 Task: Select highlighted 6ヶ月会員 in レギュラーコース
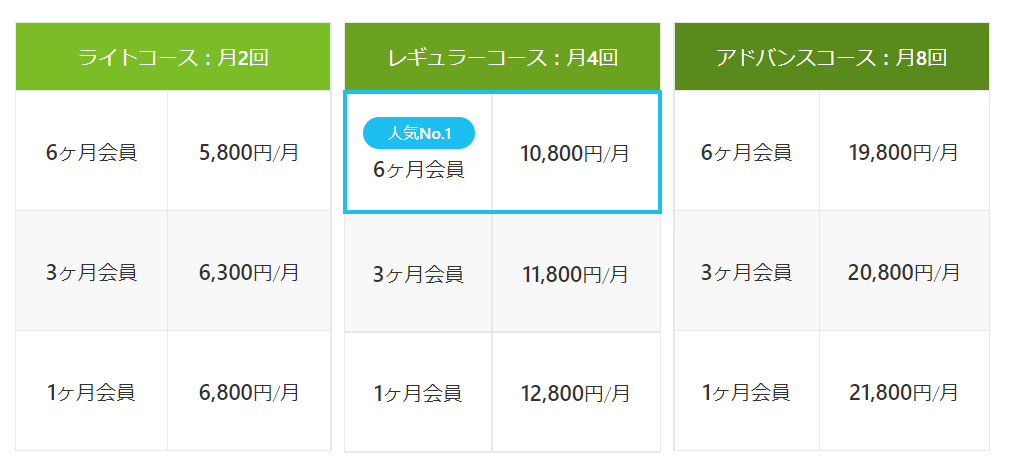click(x=419, y=170)
